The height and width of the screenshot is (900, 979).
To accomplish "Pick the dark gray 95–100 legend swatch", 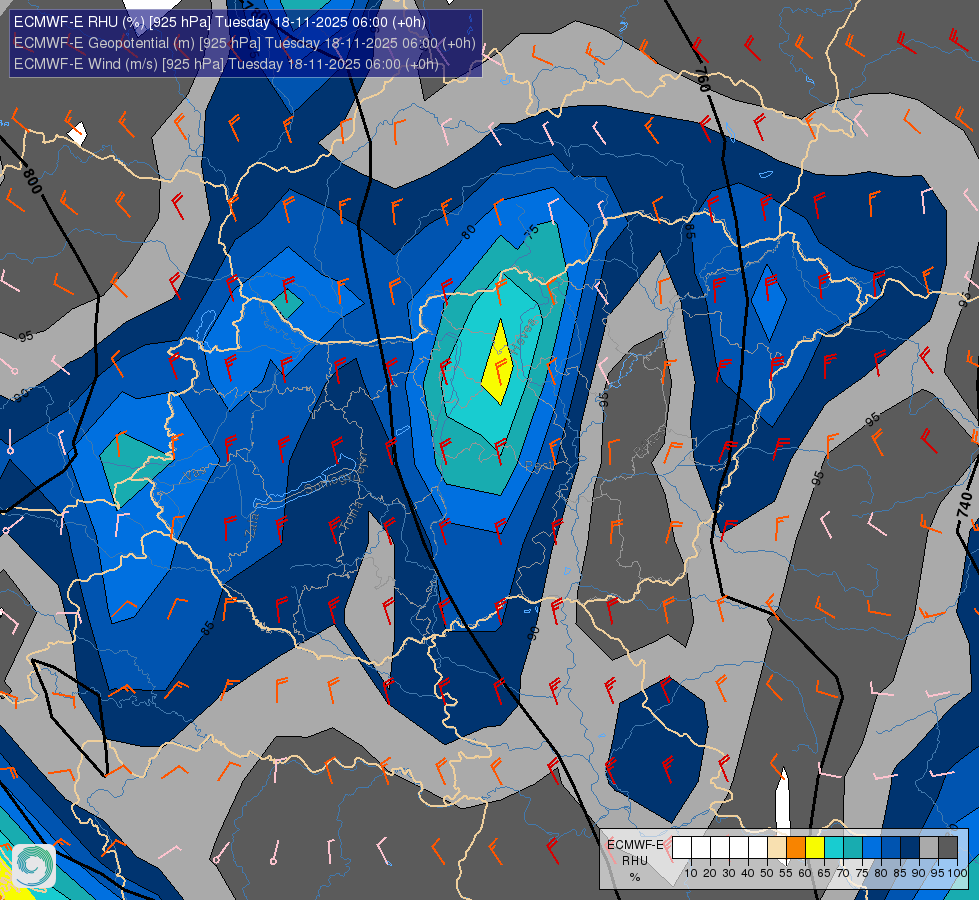I will [948, 848].
